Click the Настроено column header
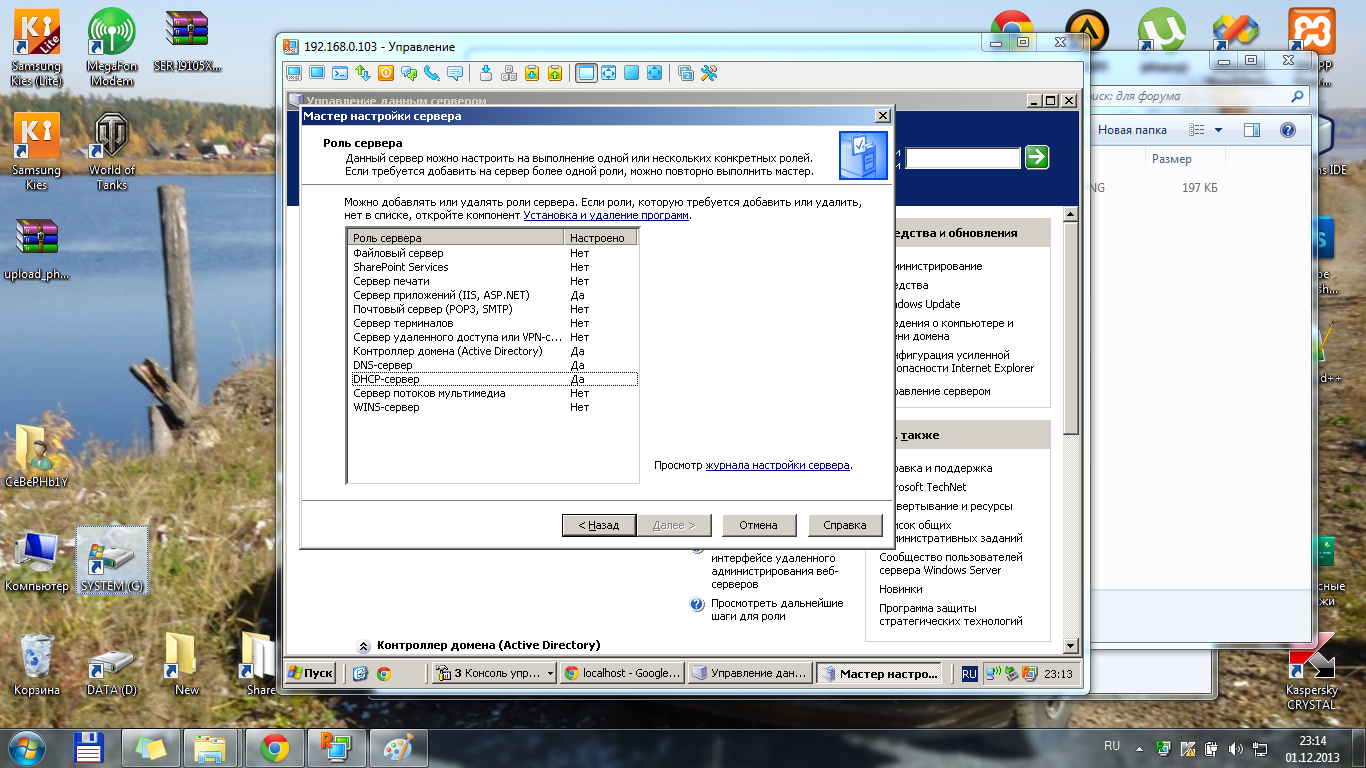The image size is (1366, 768). [x=600, y=238]
